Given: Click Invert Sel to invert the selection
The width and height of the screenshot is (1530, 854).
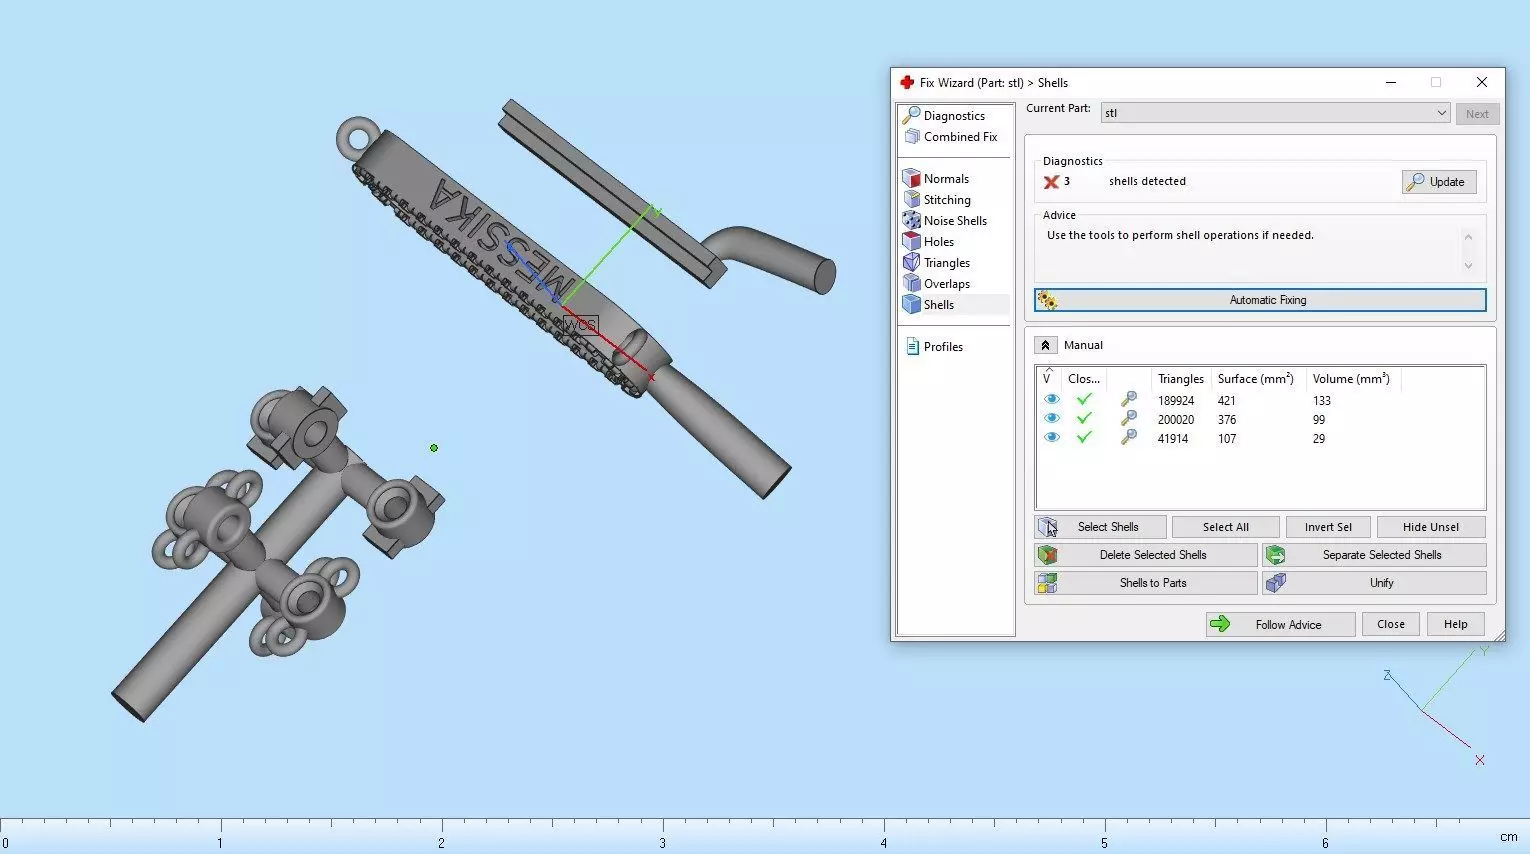Looking at the screenshot, I should coord(1327,527).
